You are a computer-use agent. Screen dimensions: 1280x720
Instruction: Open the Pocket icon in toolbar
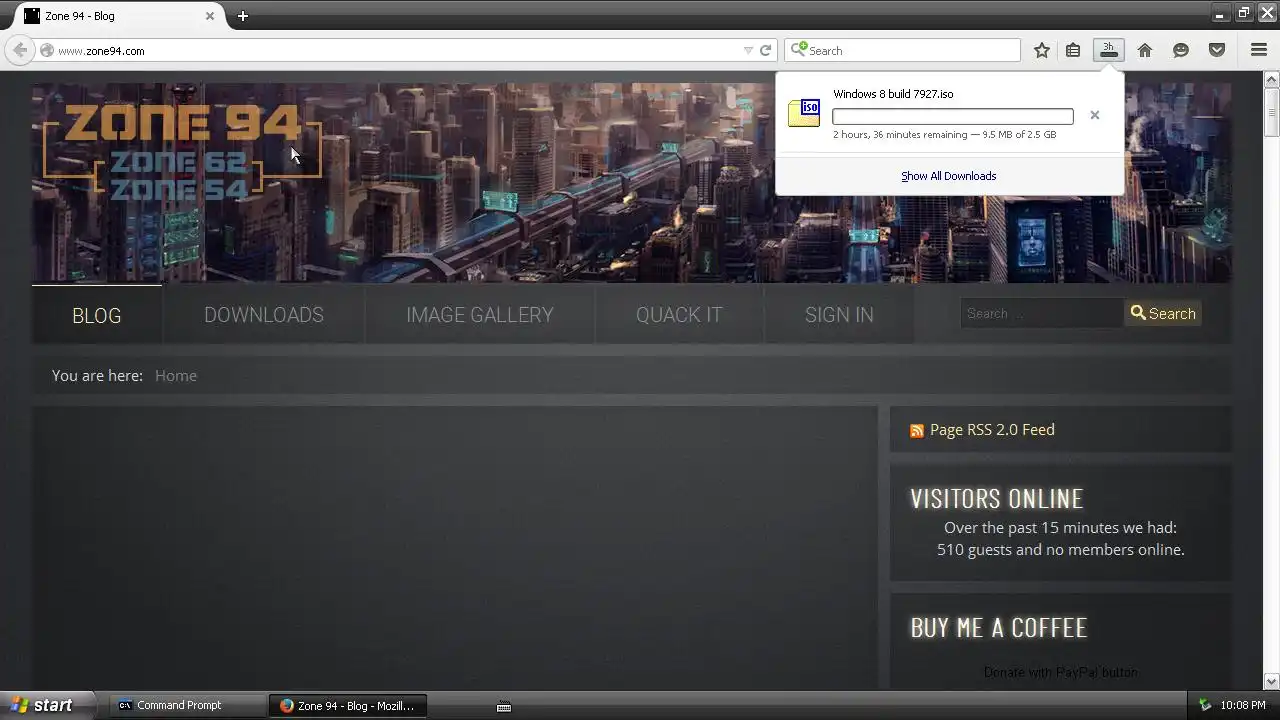[x=1217, y=50]
